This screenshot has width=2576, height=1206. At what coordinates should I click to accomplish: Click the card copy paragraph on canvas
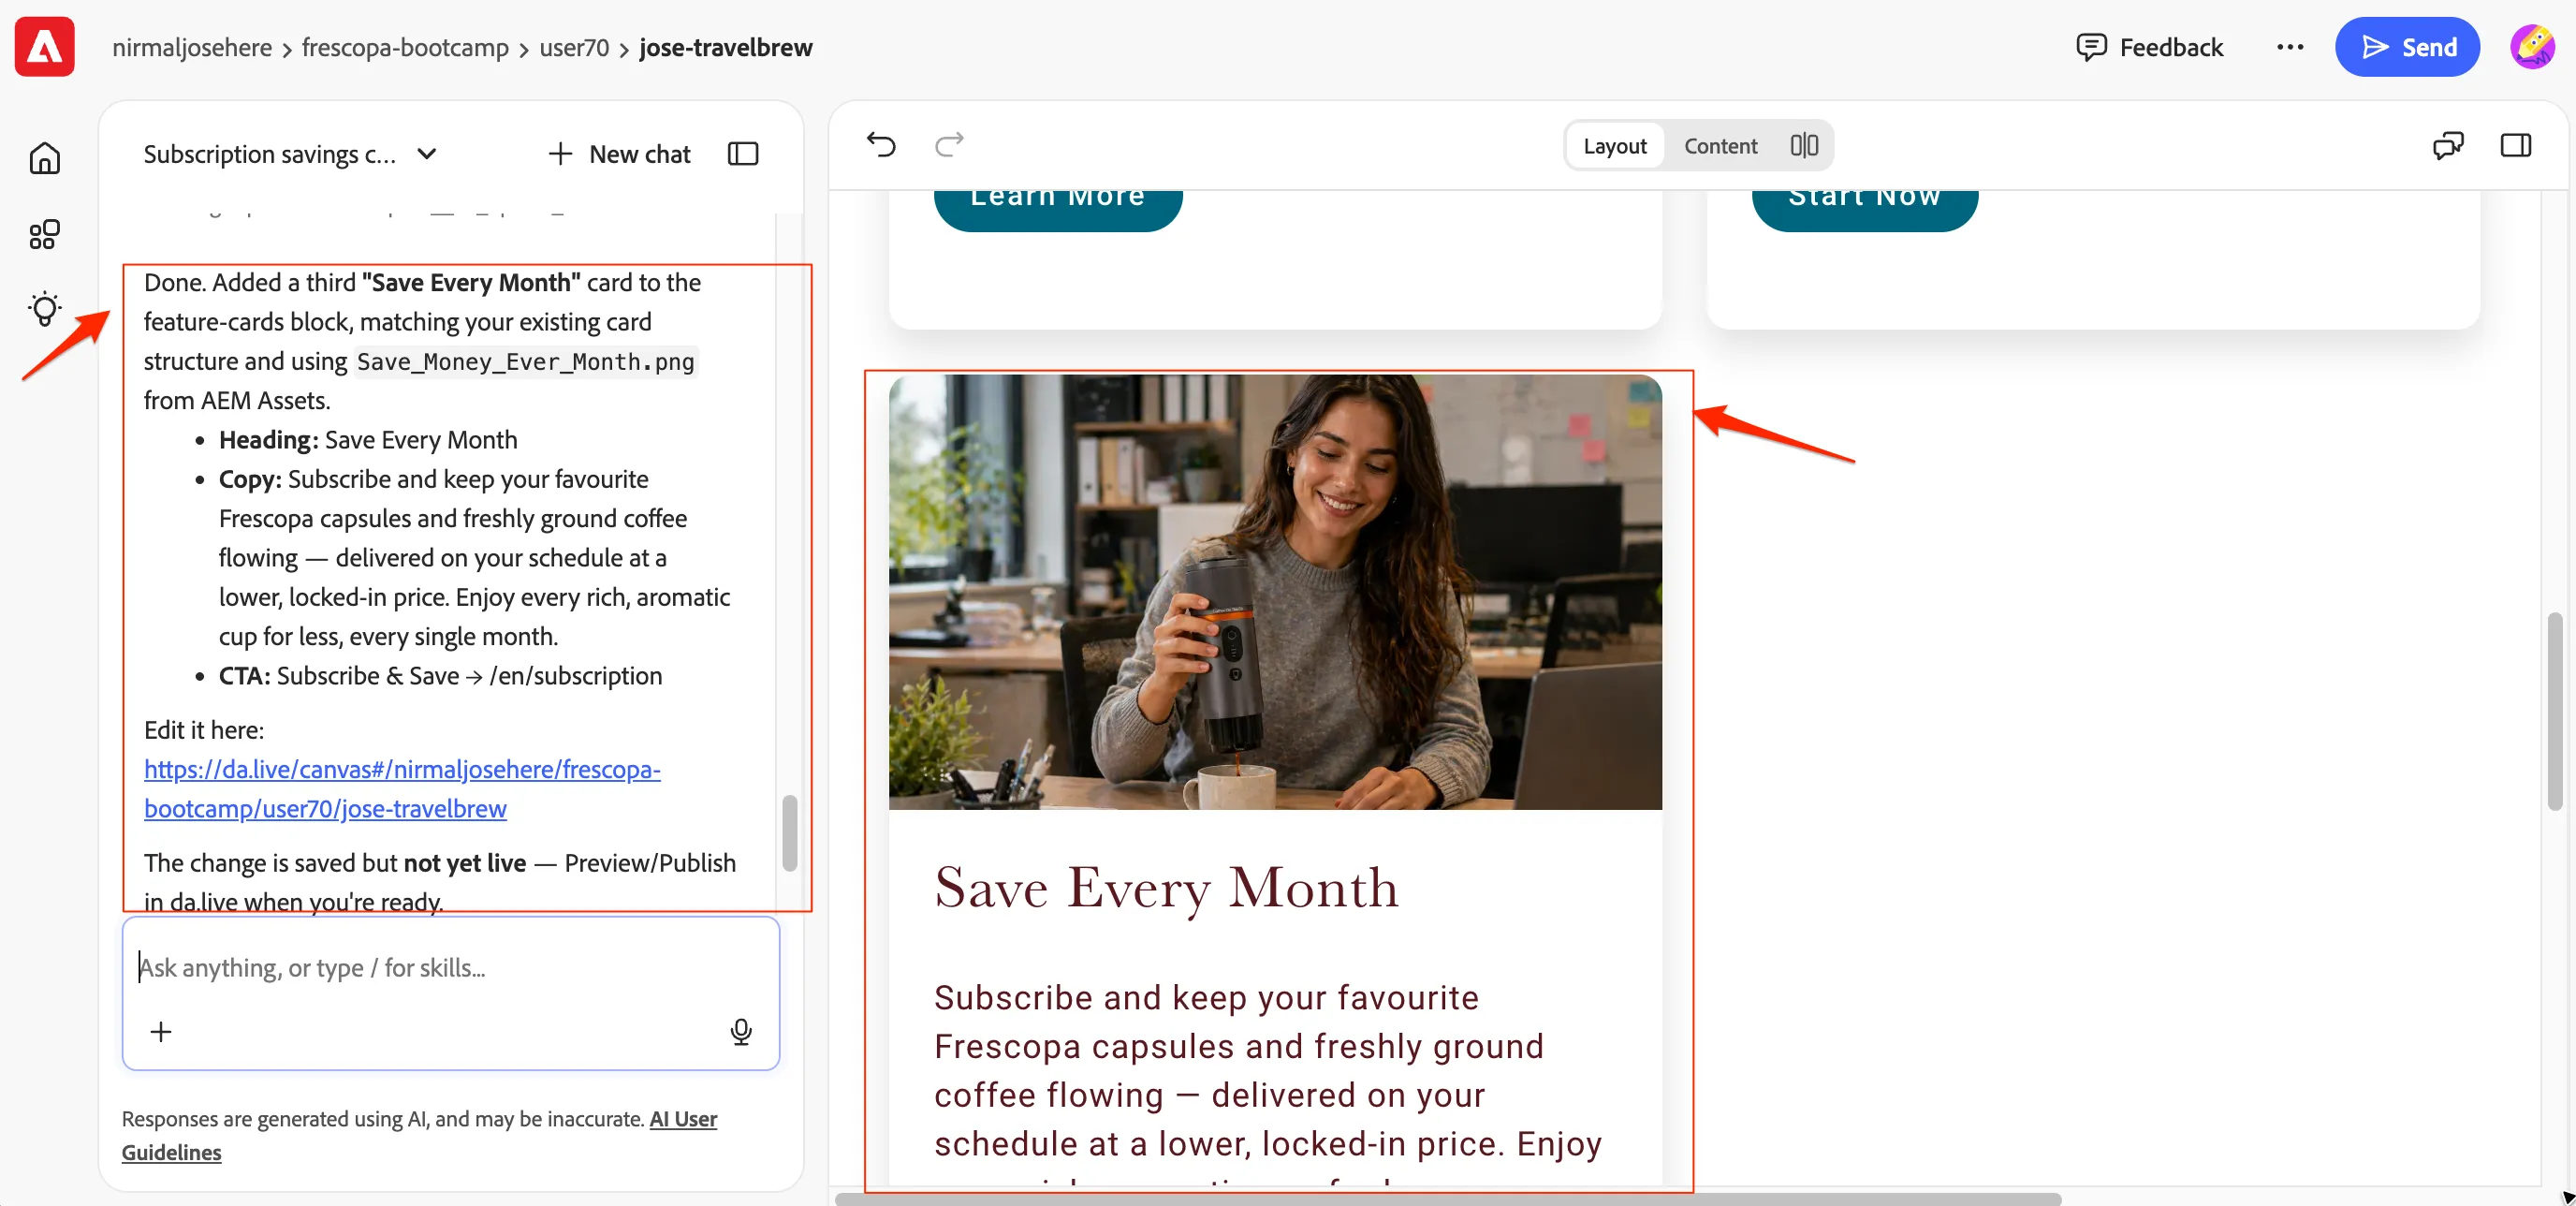click(1268, 1082)
